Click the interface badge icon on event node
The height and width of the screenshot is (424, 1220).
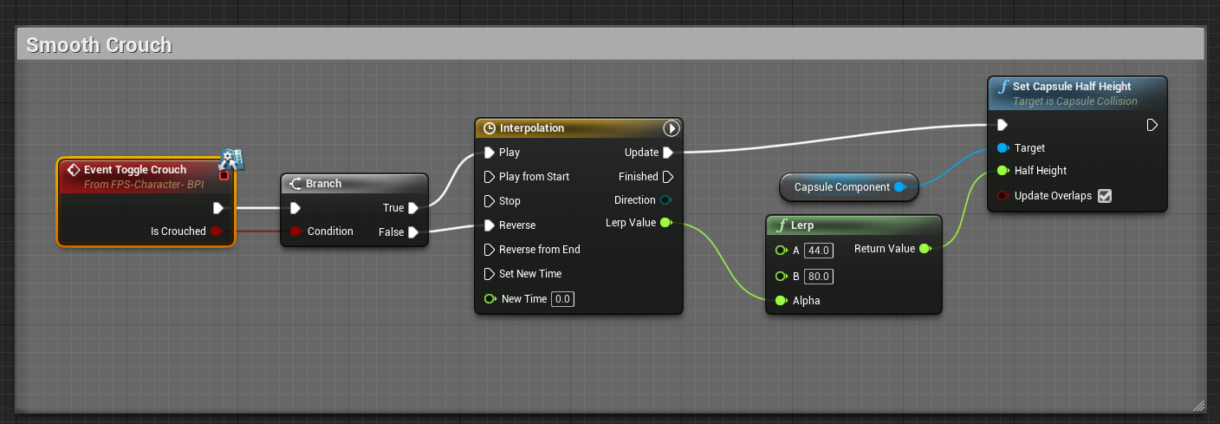click(x=233, y=159)
